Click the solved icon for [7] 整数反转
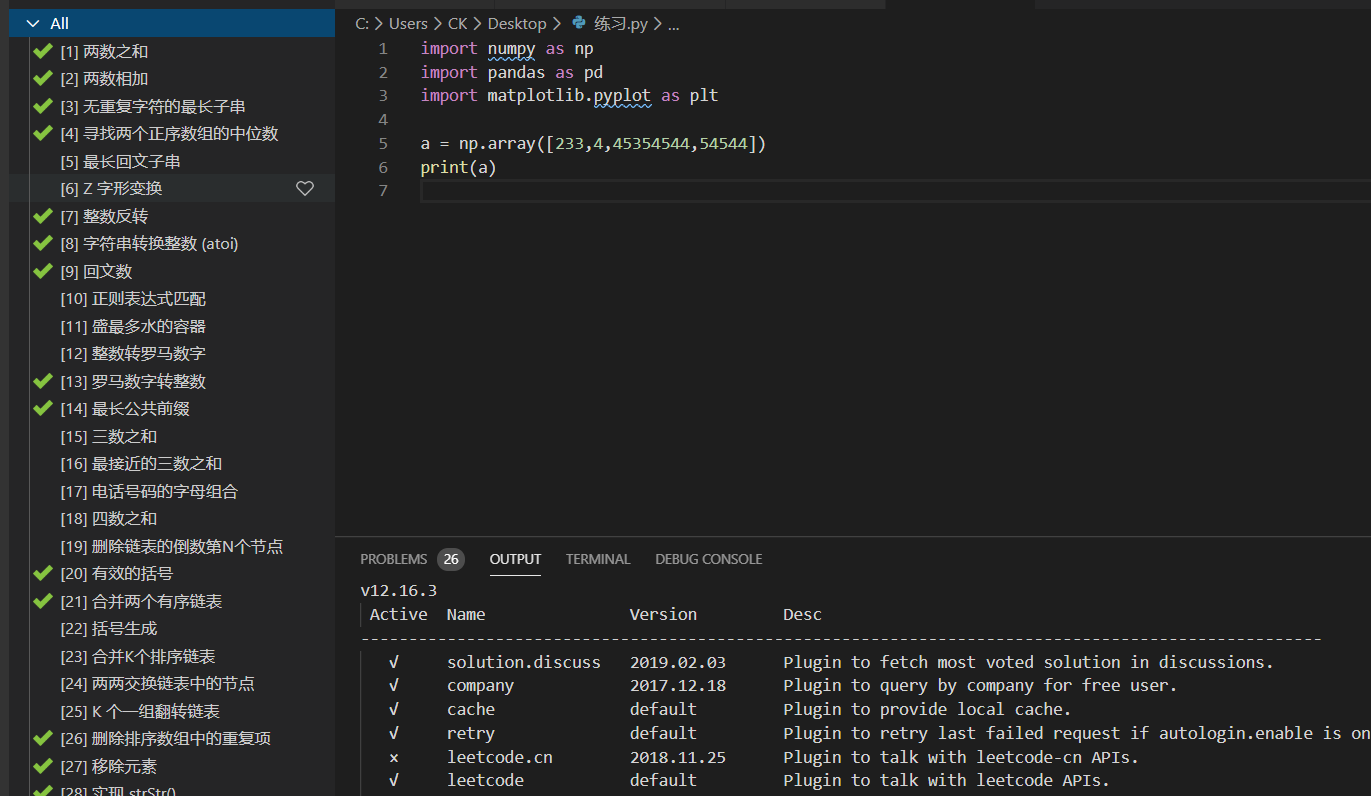Screen dimensions: 1371x796 [x=43, y=215]
